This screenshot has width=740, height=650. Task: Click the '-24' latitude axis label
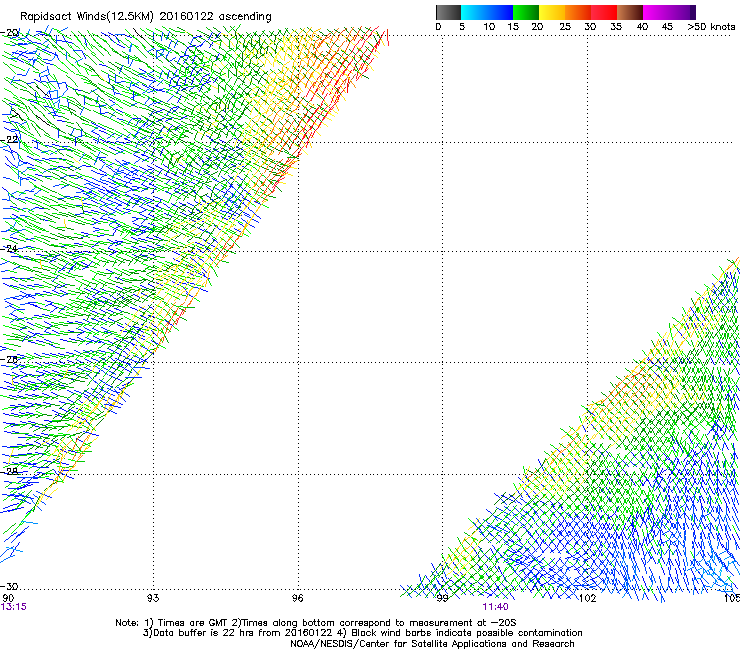[x=10, y=249]
